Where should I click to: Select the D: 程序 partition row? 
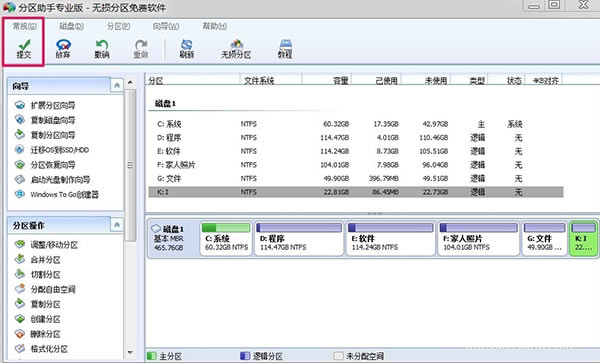point(355,138)
